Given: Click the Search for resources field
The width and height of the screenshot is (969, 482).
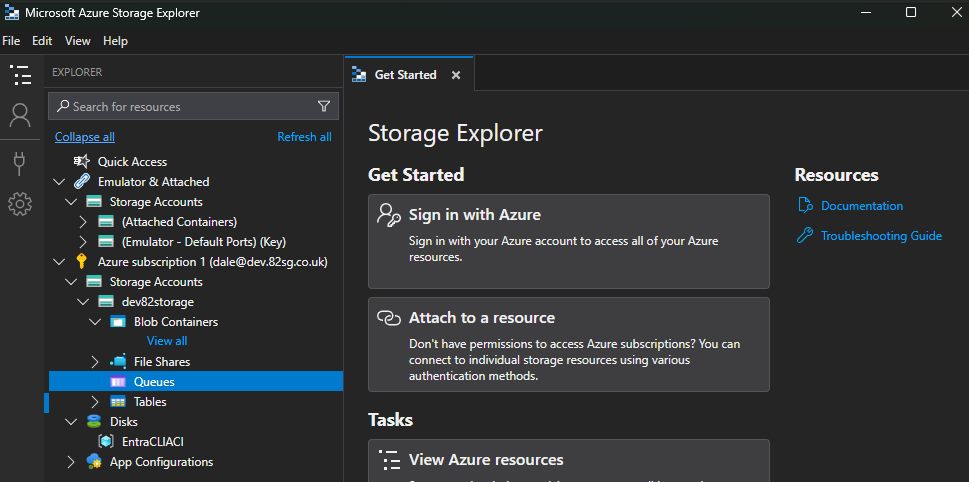Looking at the screenshot, I should coord(193,106).
